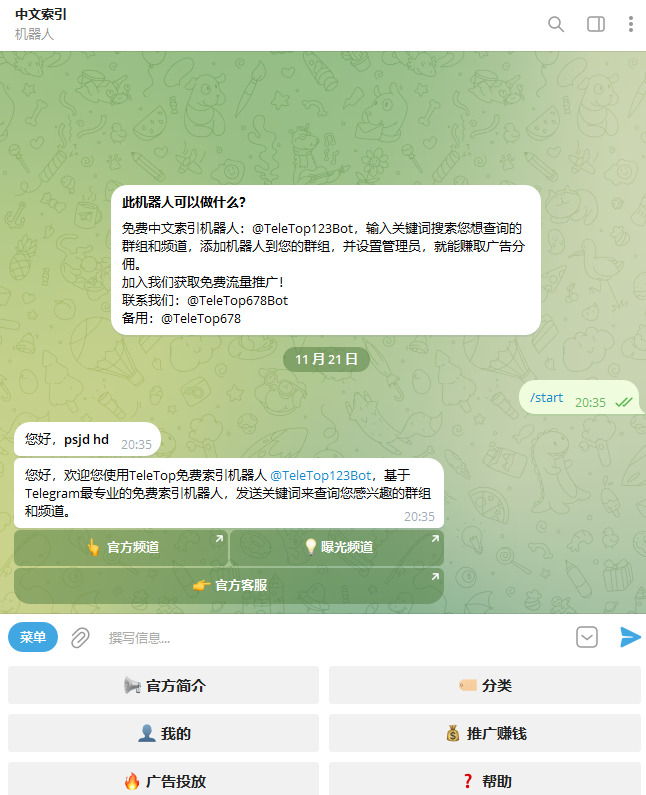The width and height of the screenshot is (646, 795).
Task: Select 我的 keyboard button
Action: click(163, 733)
